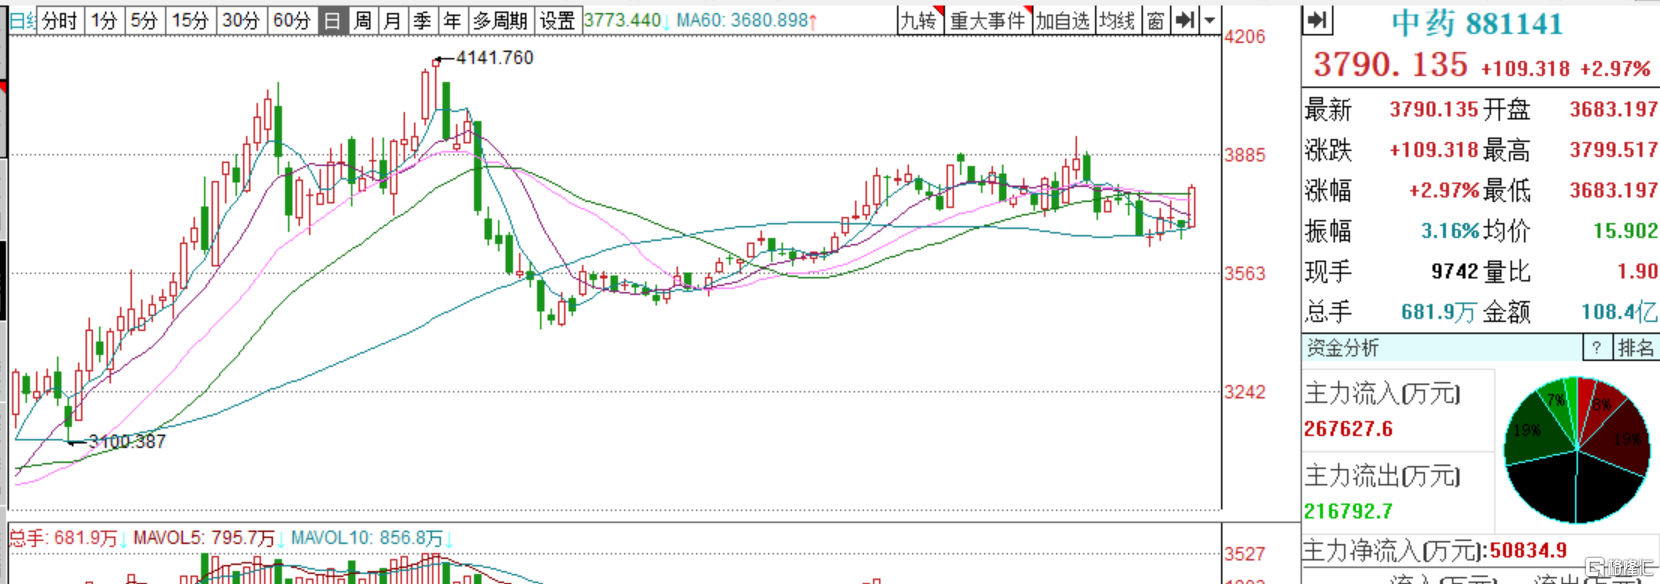Viewport: 1660px width, 584px height.
Task: Click the 3563 price axis label
Action: 1245,274
